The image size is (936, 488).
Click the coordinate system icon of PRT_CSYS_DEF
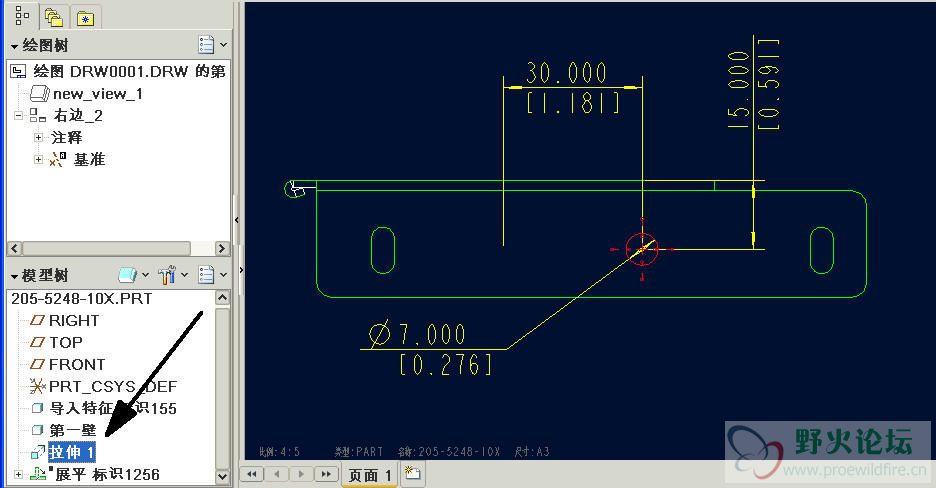click(x=38, y=387)
